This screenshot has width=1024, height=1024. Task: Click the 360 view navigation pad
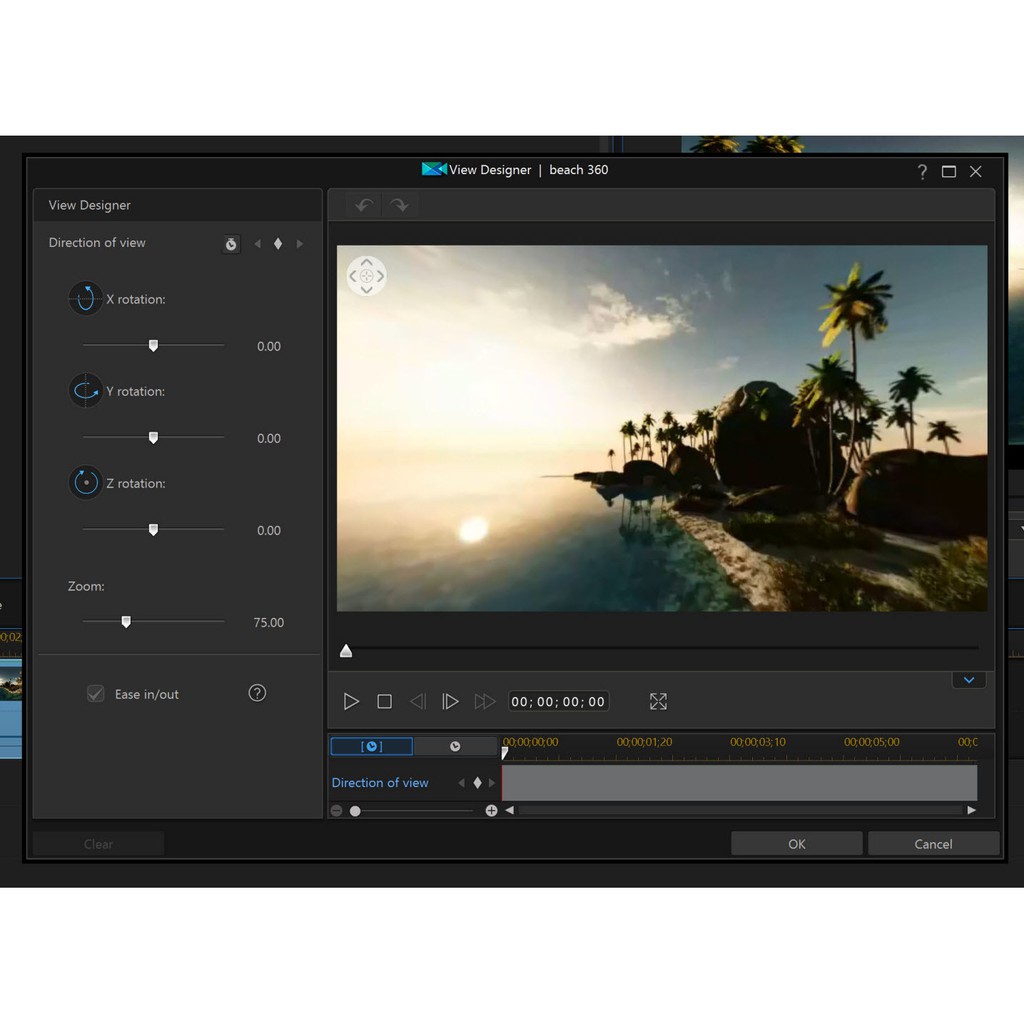366,276
